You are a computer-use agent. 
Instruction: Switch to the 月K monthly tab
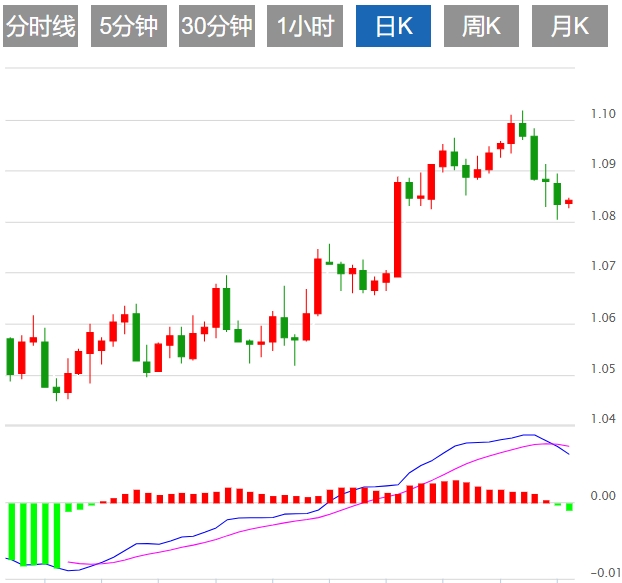(x=570, y=26)
